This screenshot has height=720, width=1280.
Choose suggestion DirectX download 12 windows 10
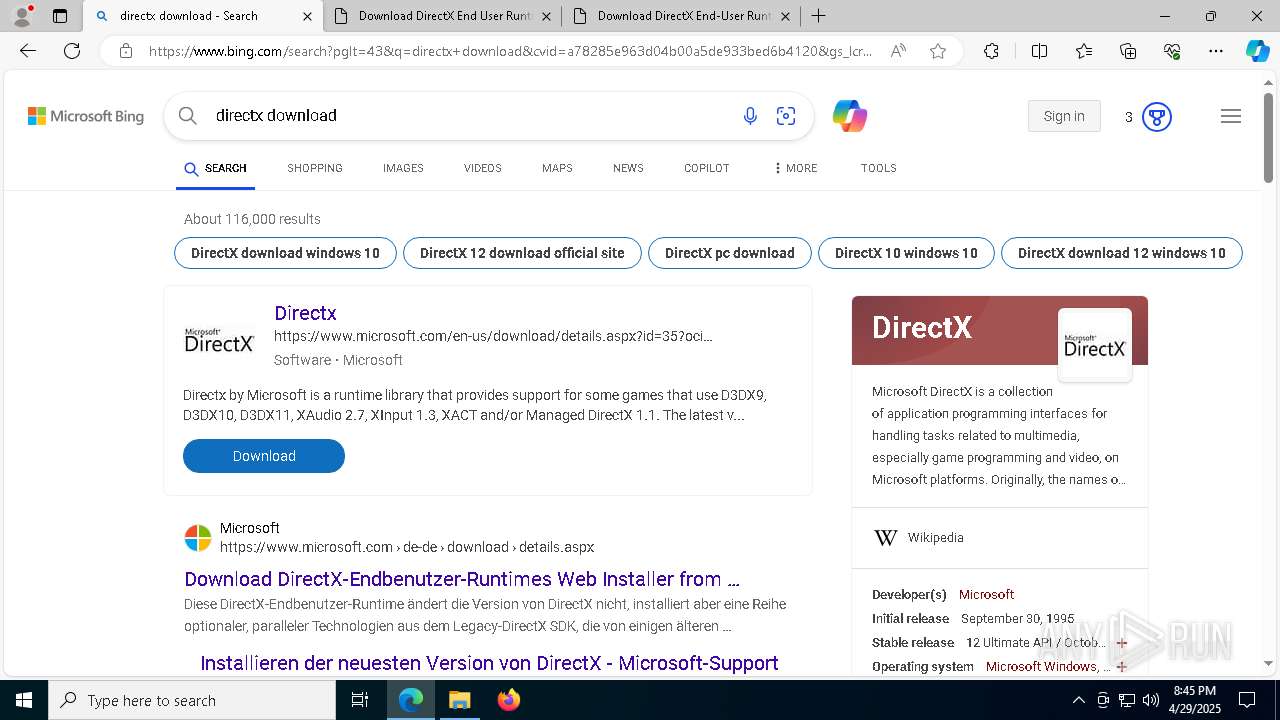[x=1121, y=253]
